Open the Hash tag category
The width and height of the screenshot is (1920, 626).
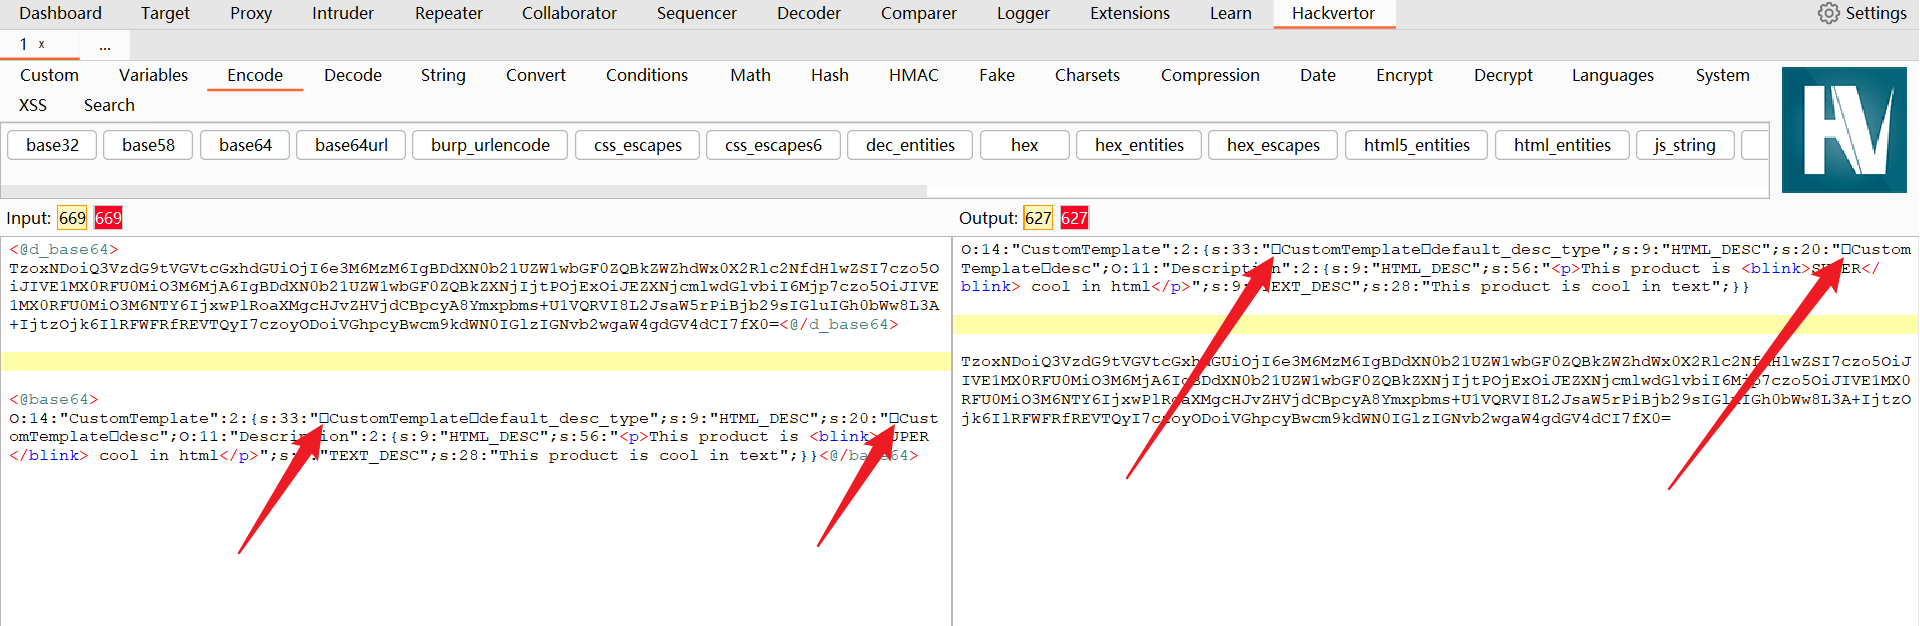click(x=830, y=75)
